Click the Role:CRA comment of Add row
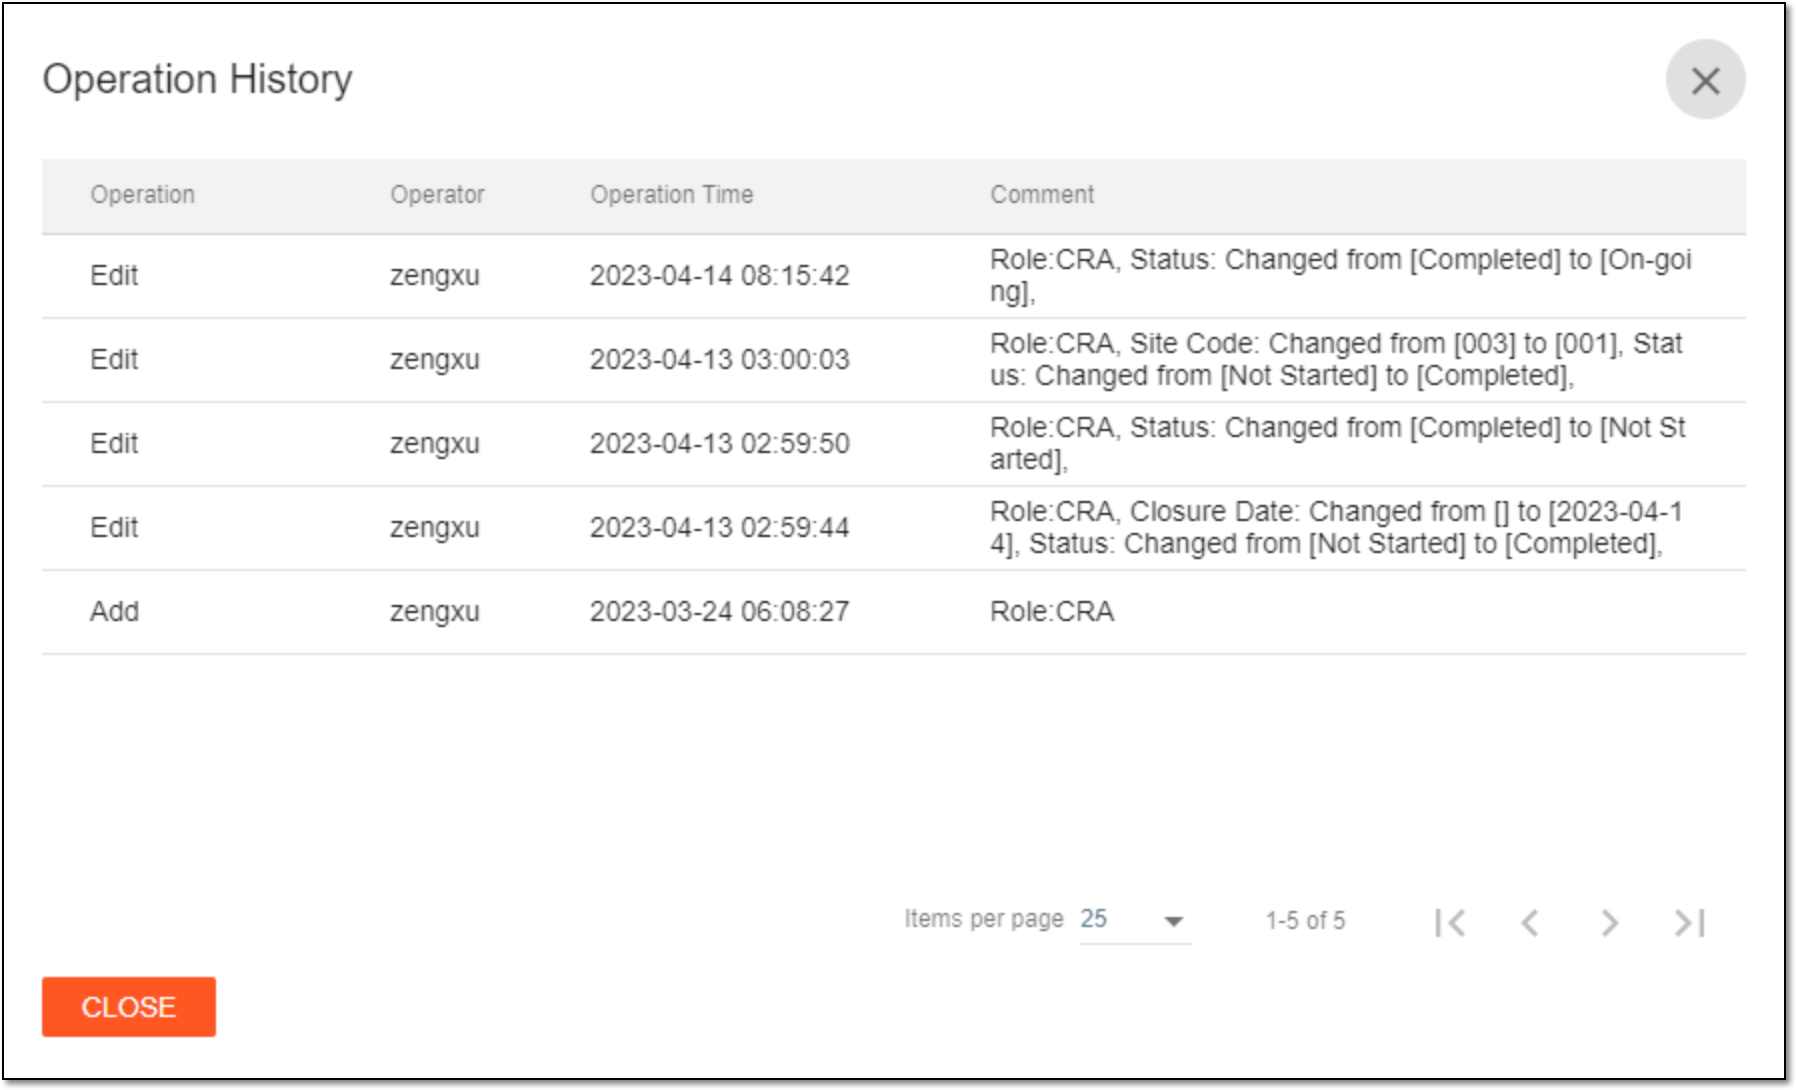Screen dimensions: 1796x1090 1052,611
